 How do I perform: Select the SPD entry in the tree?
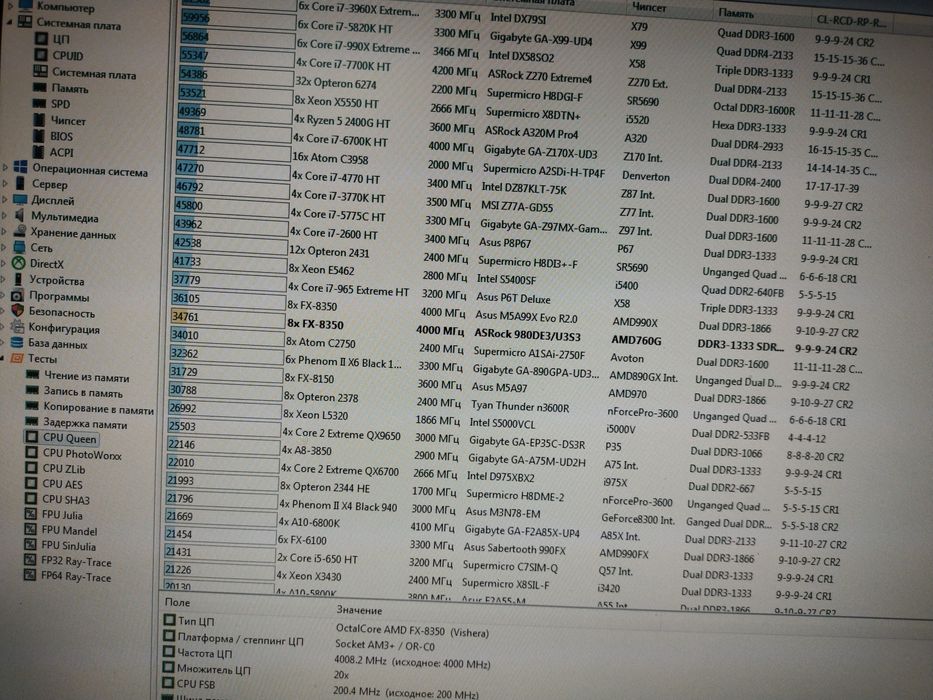(x=60, y=104)
